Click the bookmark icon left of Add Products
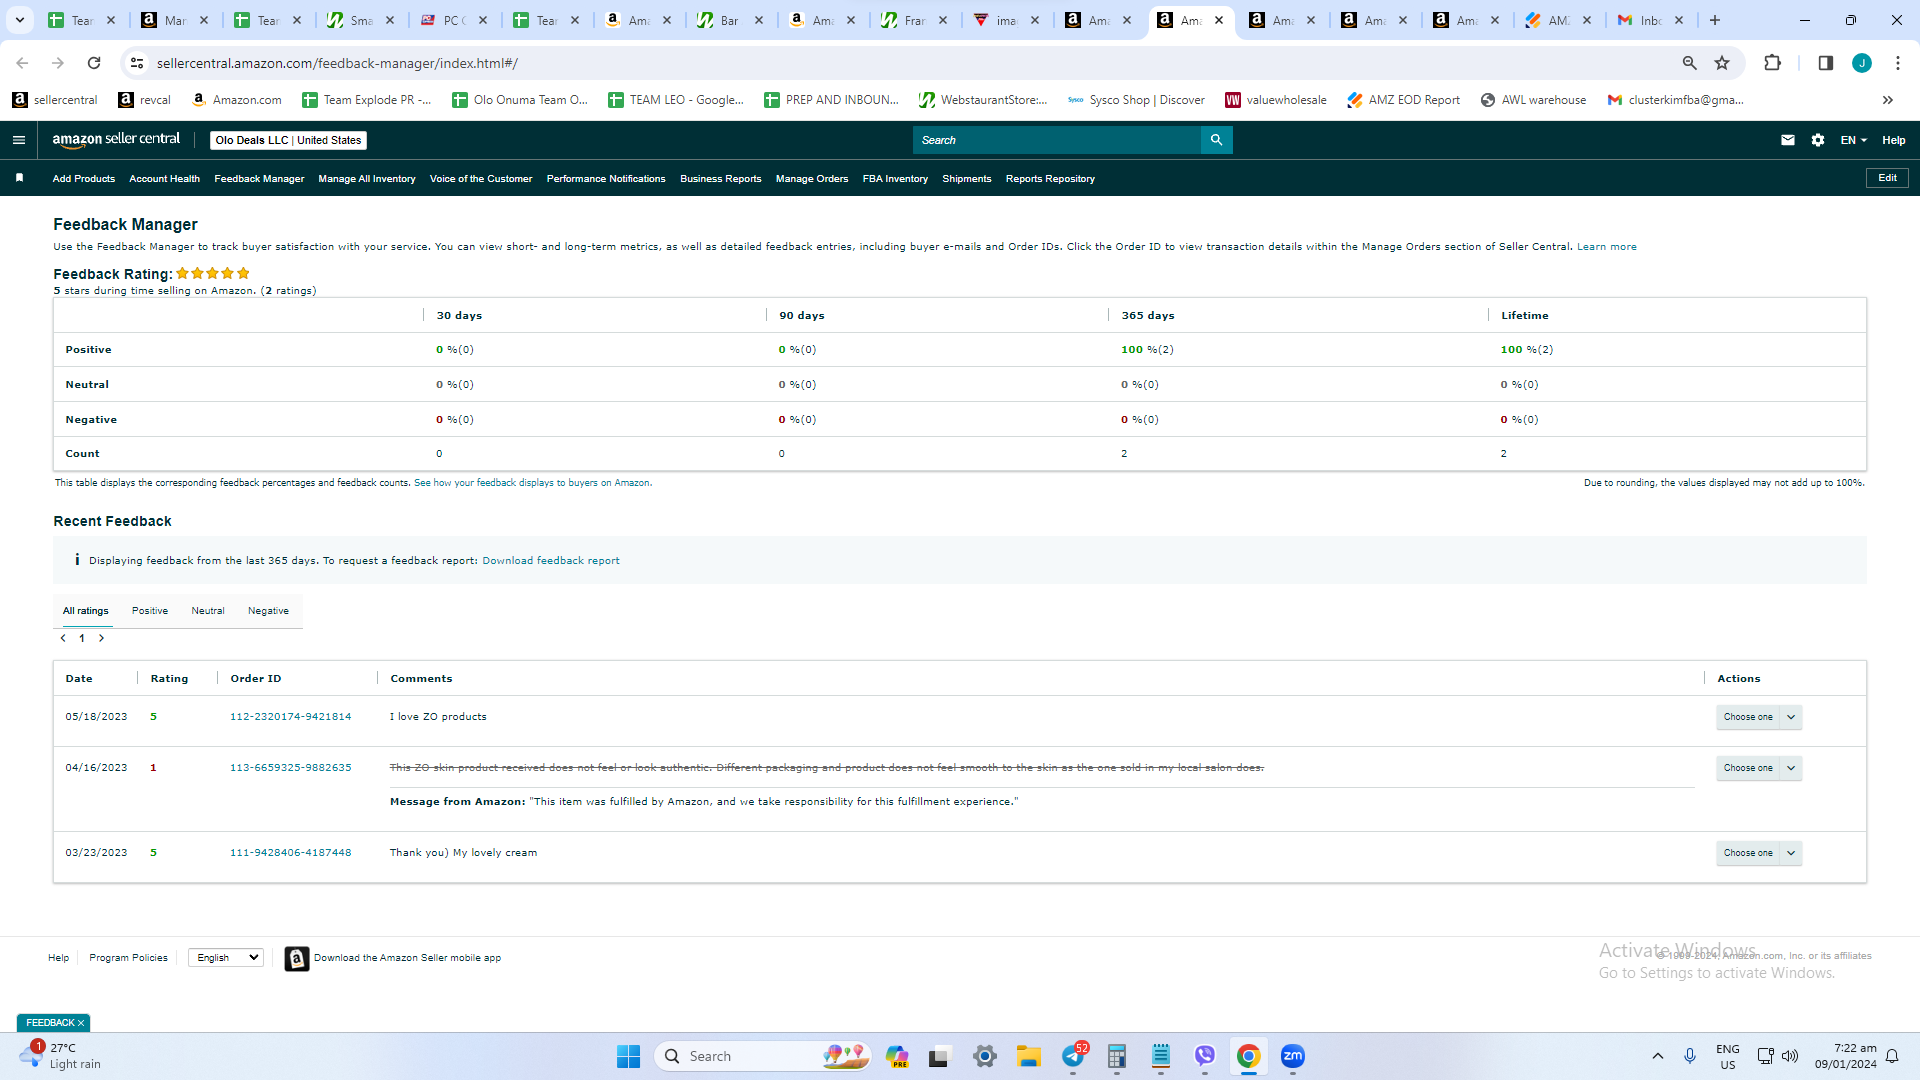This screenshot has height=1080, width=1920. 19,178
